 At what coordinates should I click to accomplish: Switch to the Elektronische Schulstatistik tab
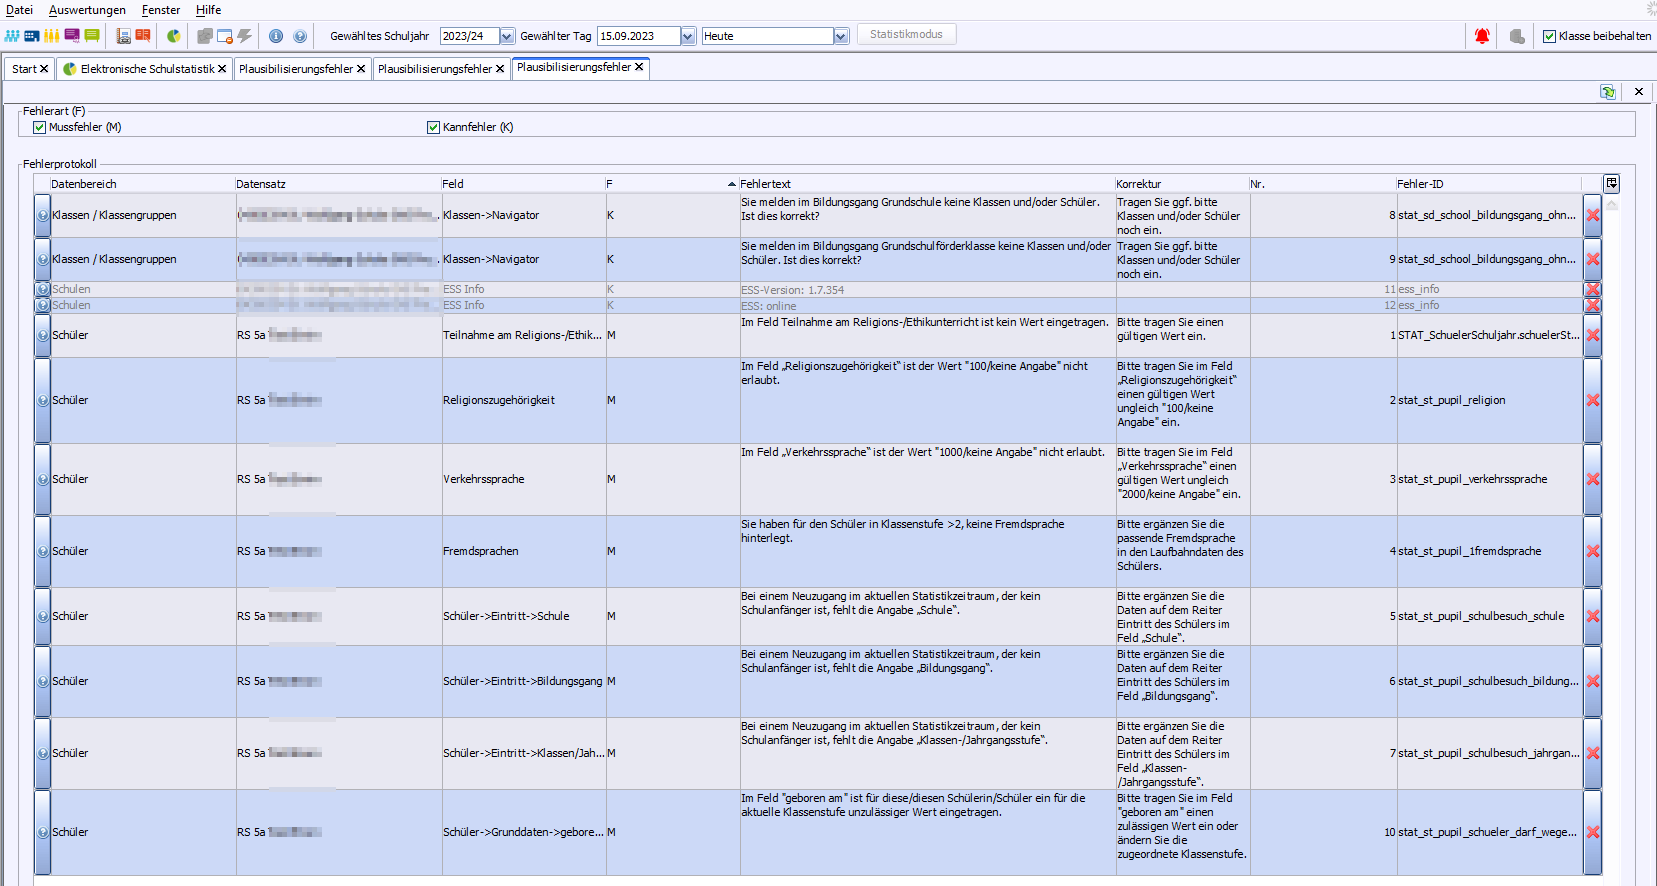pos(146,69)
